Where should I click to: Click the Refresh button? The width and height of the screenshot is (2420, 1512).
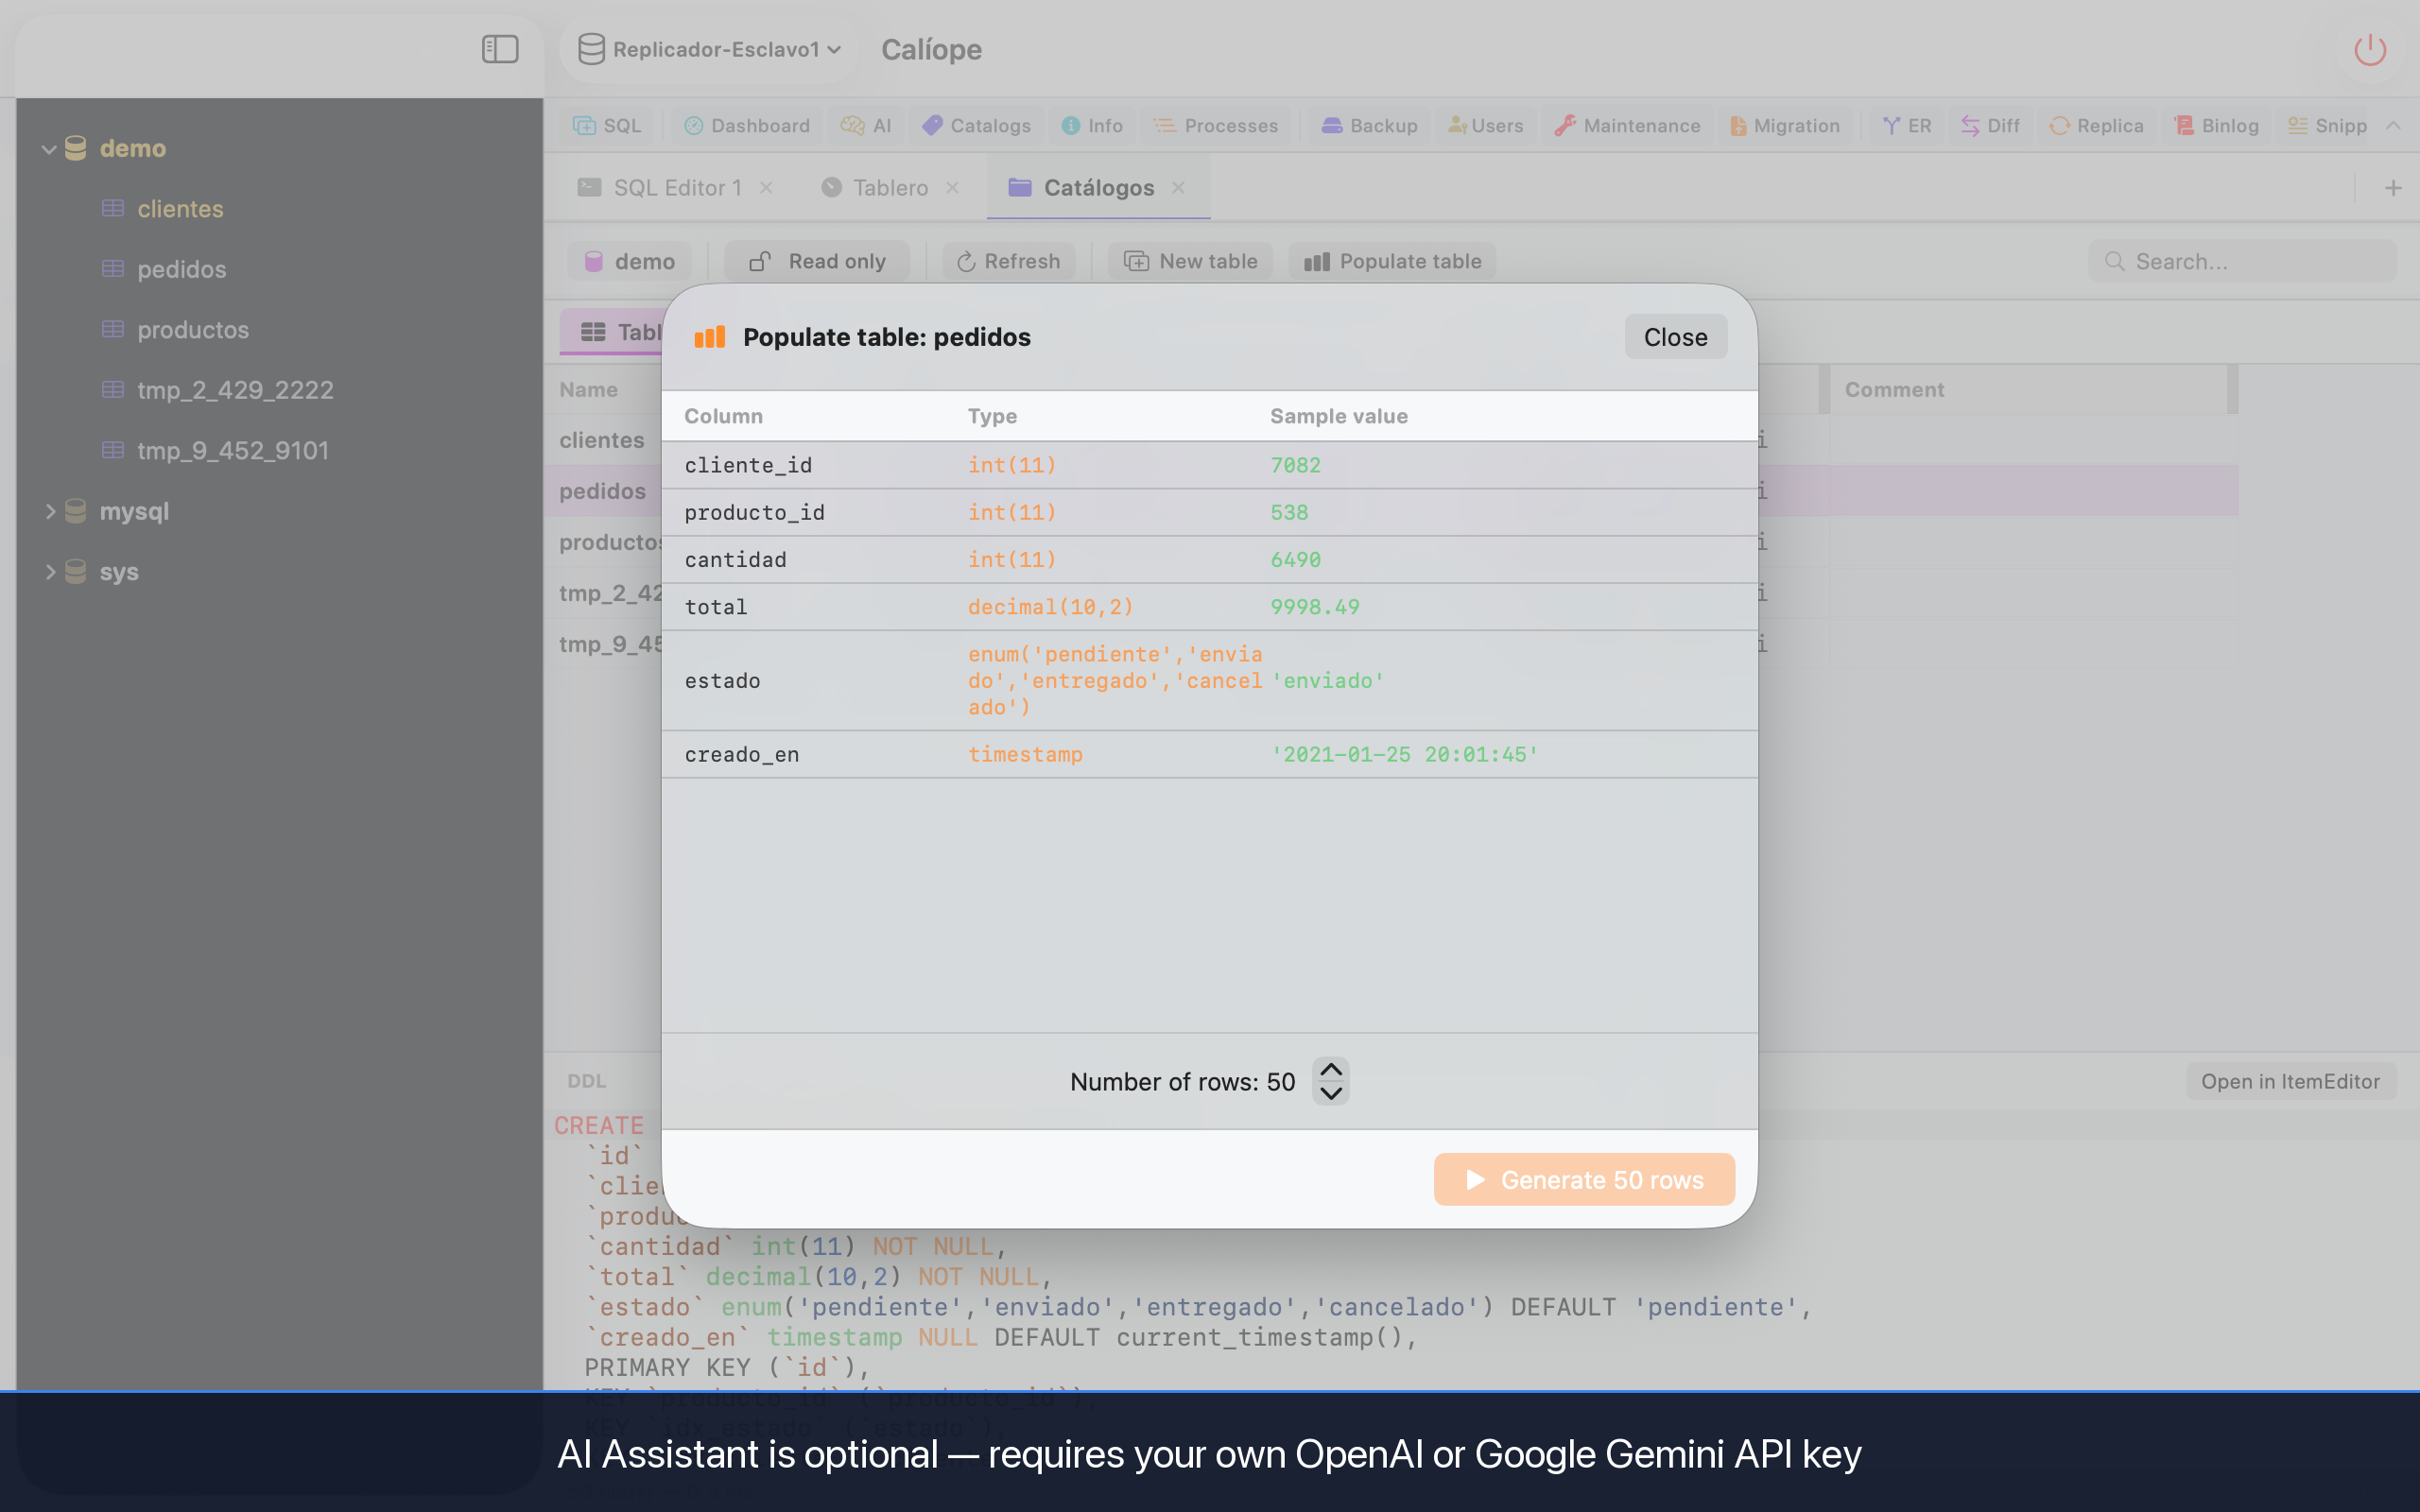1008,261
